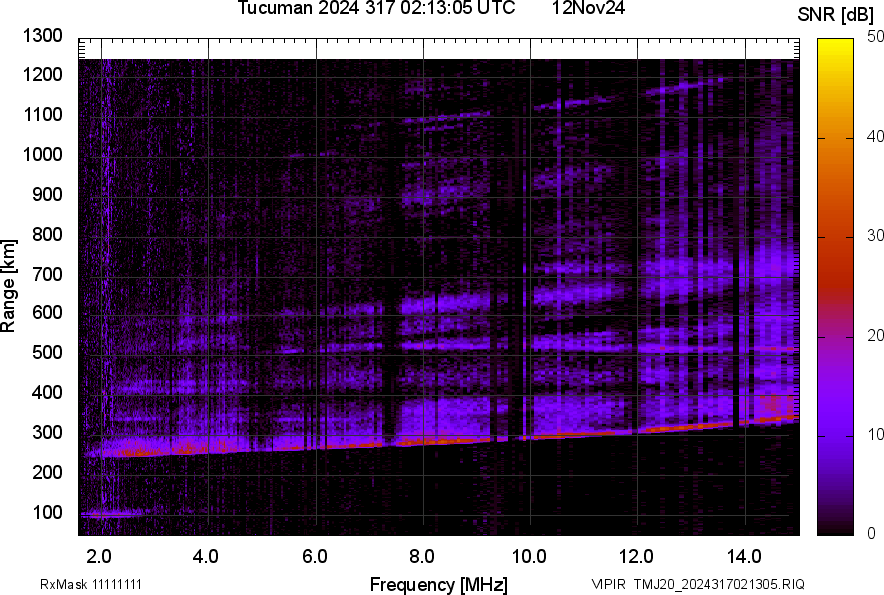Viewport: 884px width, 595px height.
Task: Click the 'VIPIR' footer label
Action: tap(608, 584)
